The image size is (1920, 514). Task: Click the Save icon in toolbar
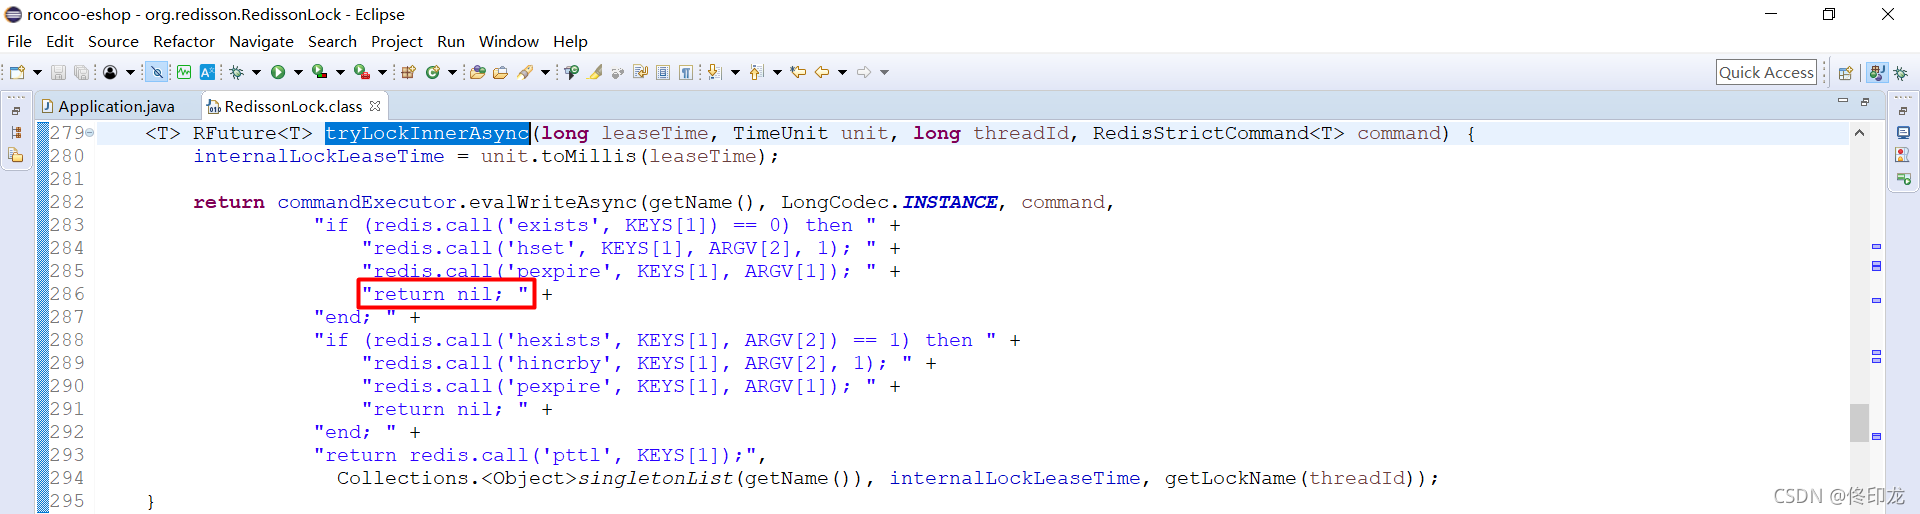click(58, 72)
